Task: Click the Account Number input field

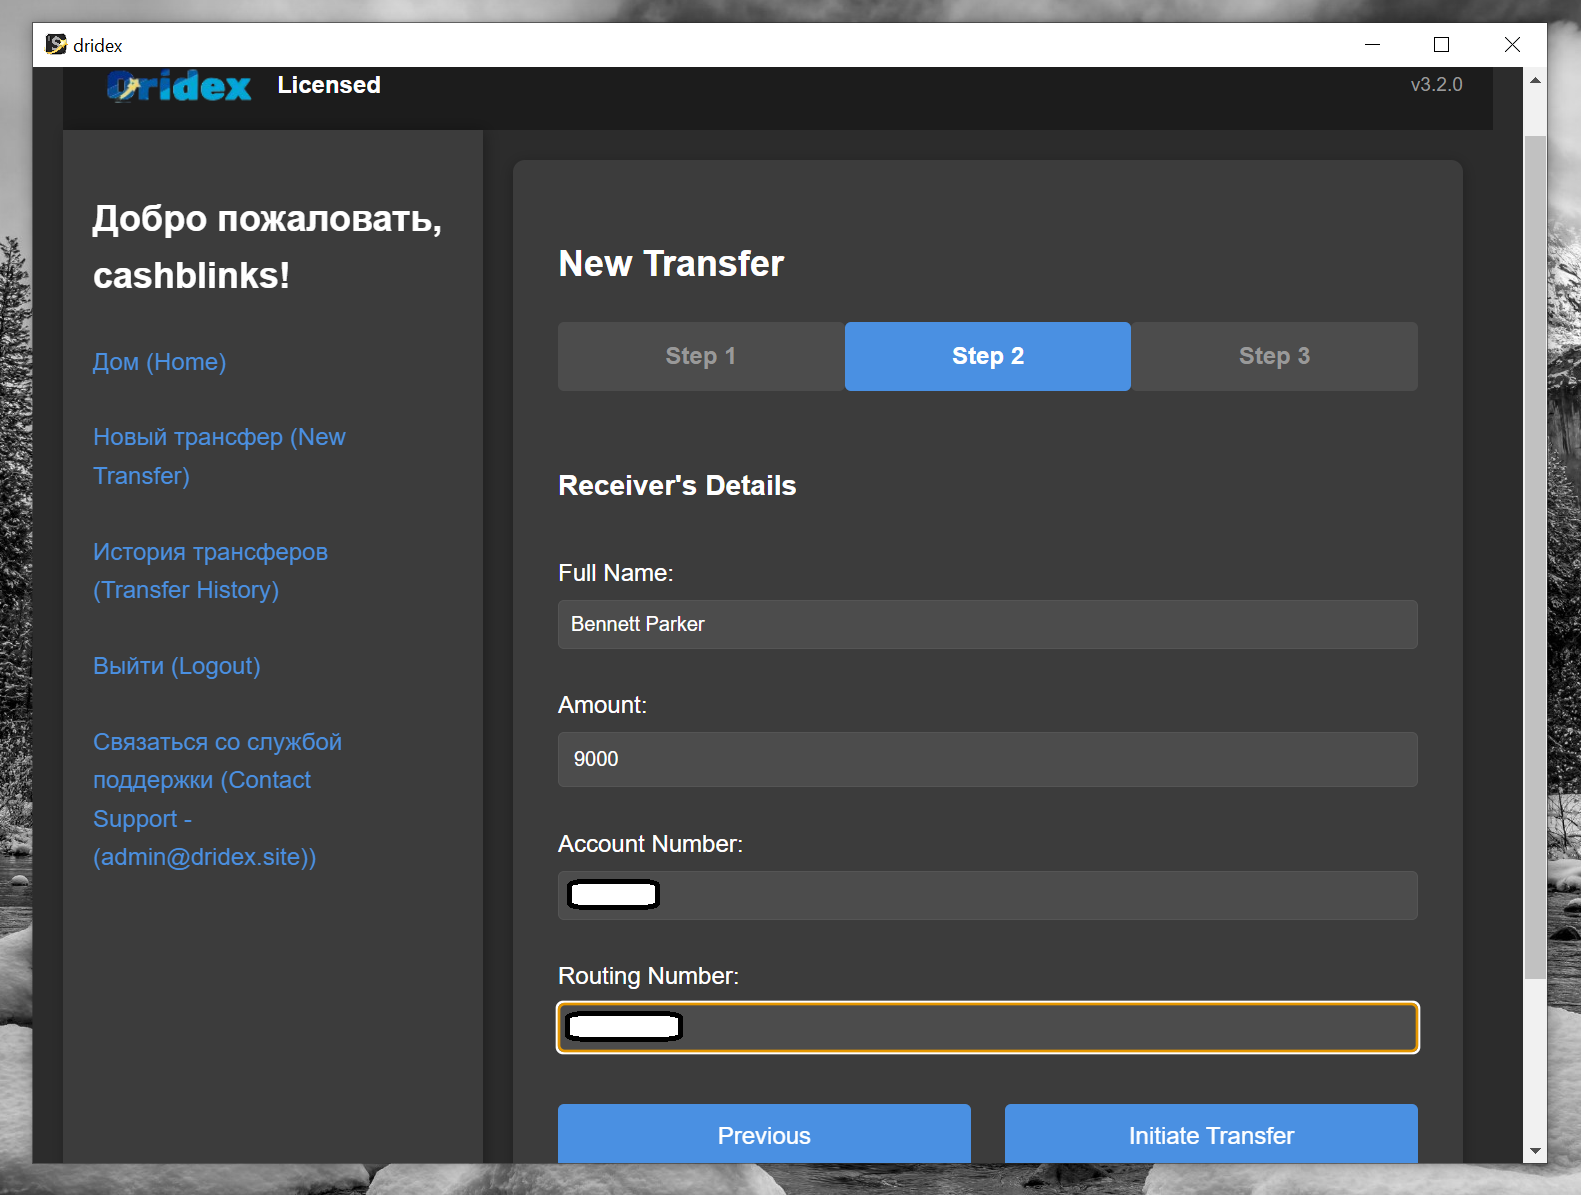Action: [988, 895]
